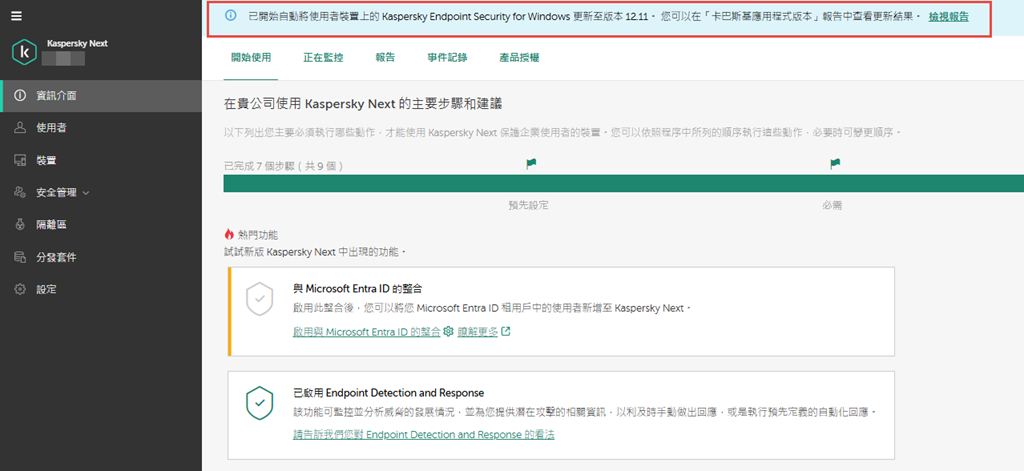Viewport: 1024px width, 471px height.
Task: Click the 分發套件 package icon in sidebar
Action: click(x=19, y=257)
